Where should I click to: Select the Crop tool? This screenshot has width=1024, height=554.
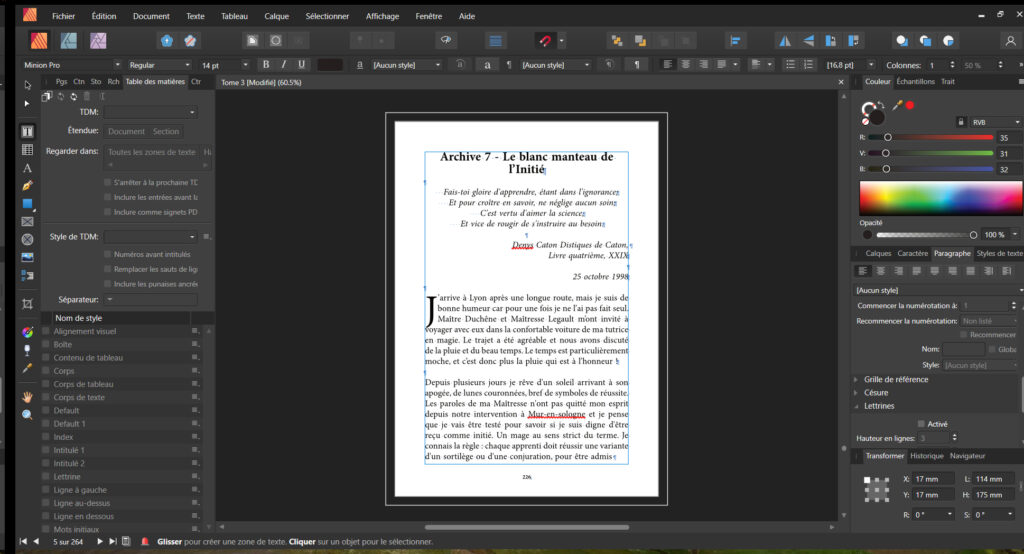[27, 304]
